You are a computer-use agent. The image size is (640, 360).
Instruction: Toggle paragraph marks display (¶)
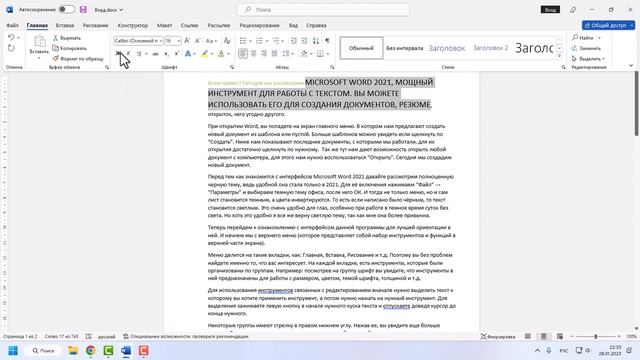(327, 41)
